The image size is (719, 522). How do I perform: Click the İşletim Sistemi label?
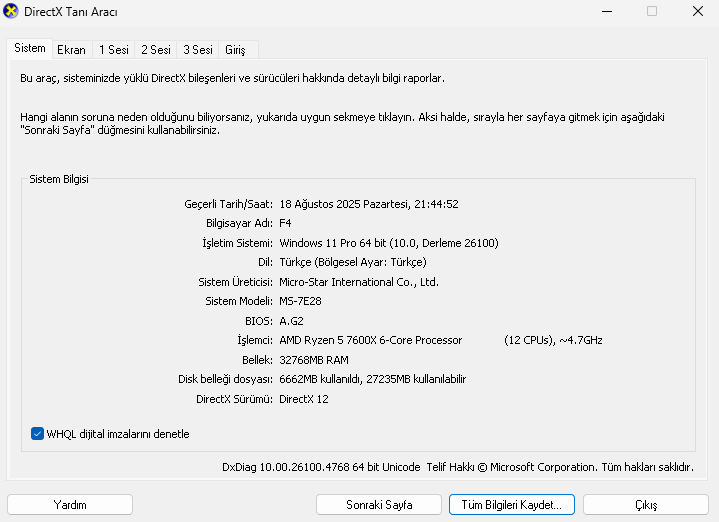238,243
